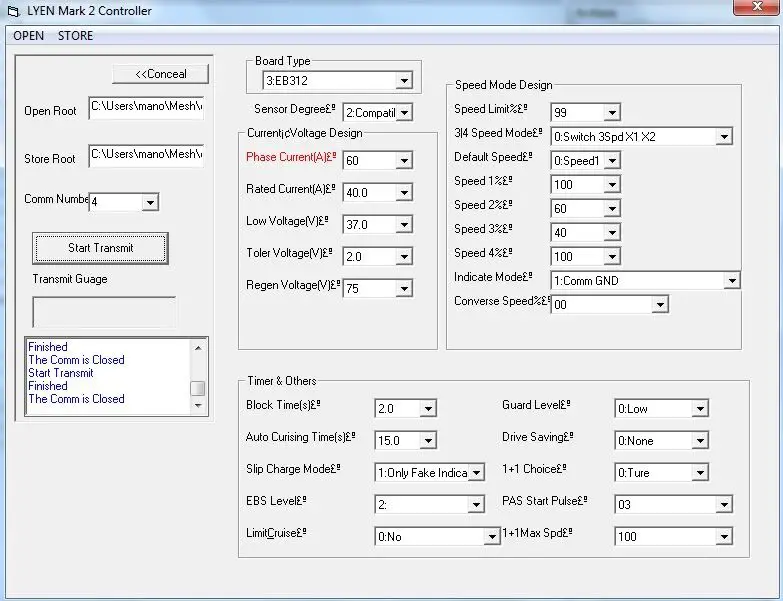This screenshot has height=601, width=783.
Task: Expand the Drive Saving dropdown
Action: tap(700, 441)
